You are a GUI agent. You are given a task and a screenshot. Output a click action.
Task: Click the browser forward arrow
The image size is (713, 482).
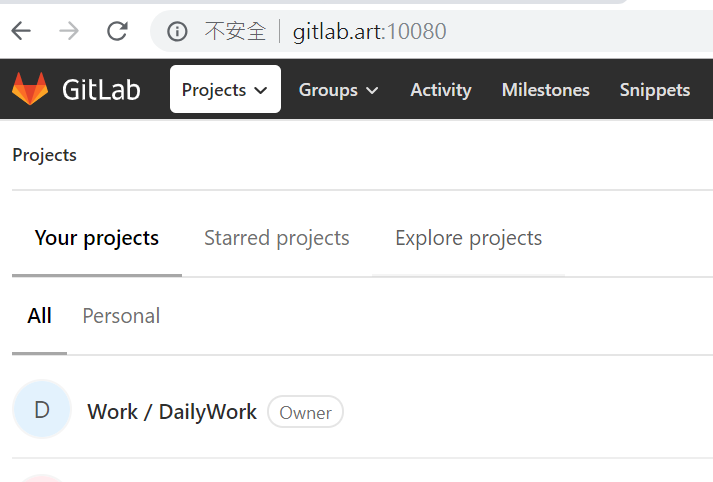[x=69, y=31]
